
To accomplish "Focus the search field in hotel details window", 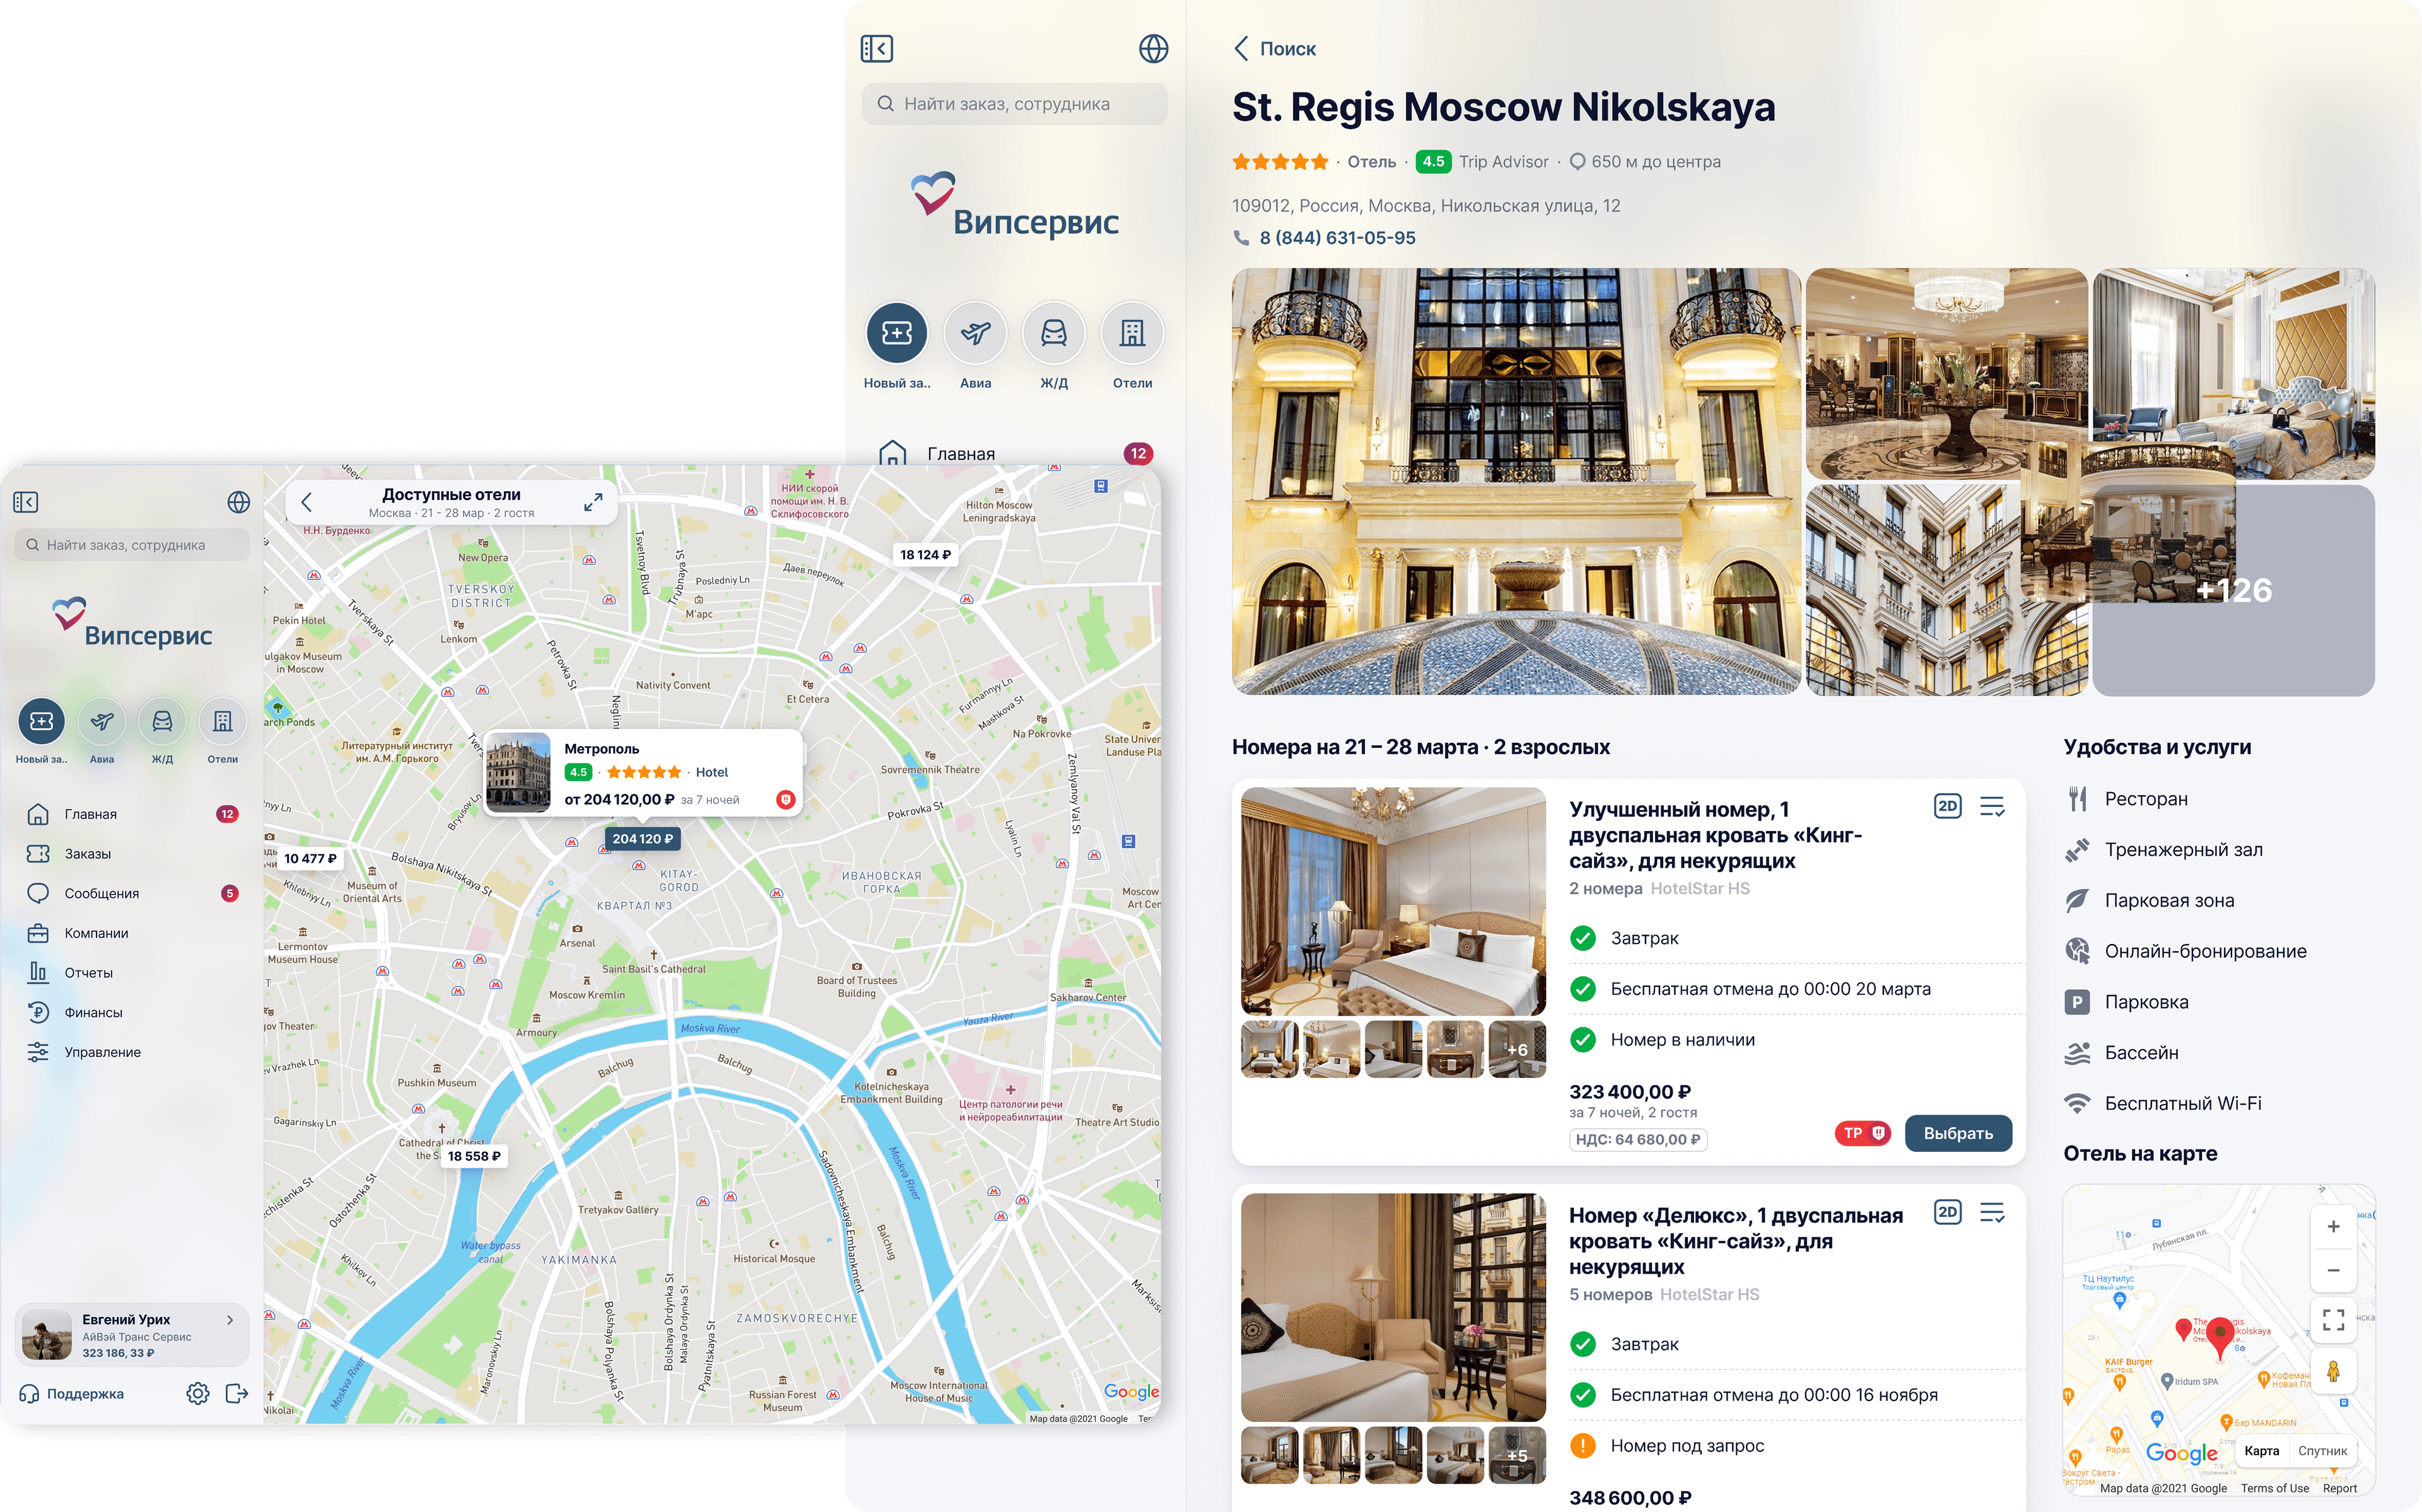I will (x=1014, y=104).
